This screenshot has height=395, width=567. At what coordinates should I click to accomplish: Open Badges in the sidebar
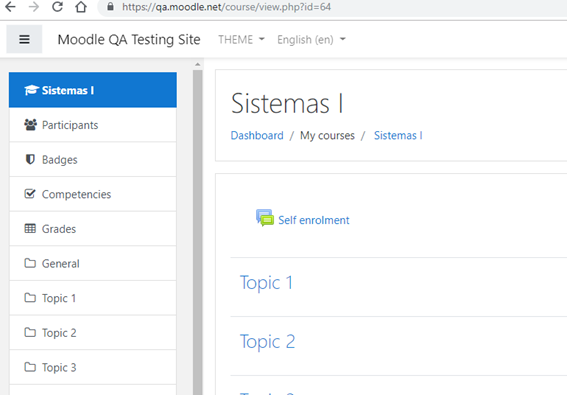tap(93, 160)
